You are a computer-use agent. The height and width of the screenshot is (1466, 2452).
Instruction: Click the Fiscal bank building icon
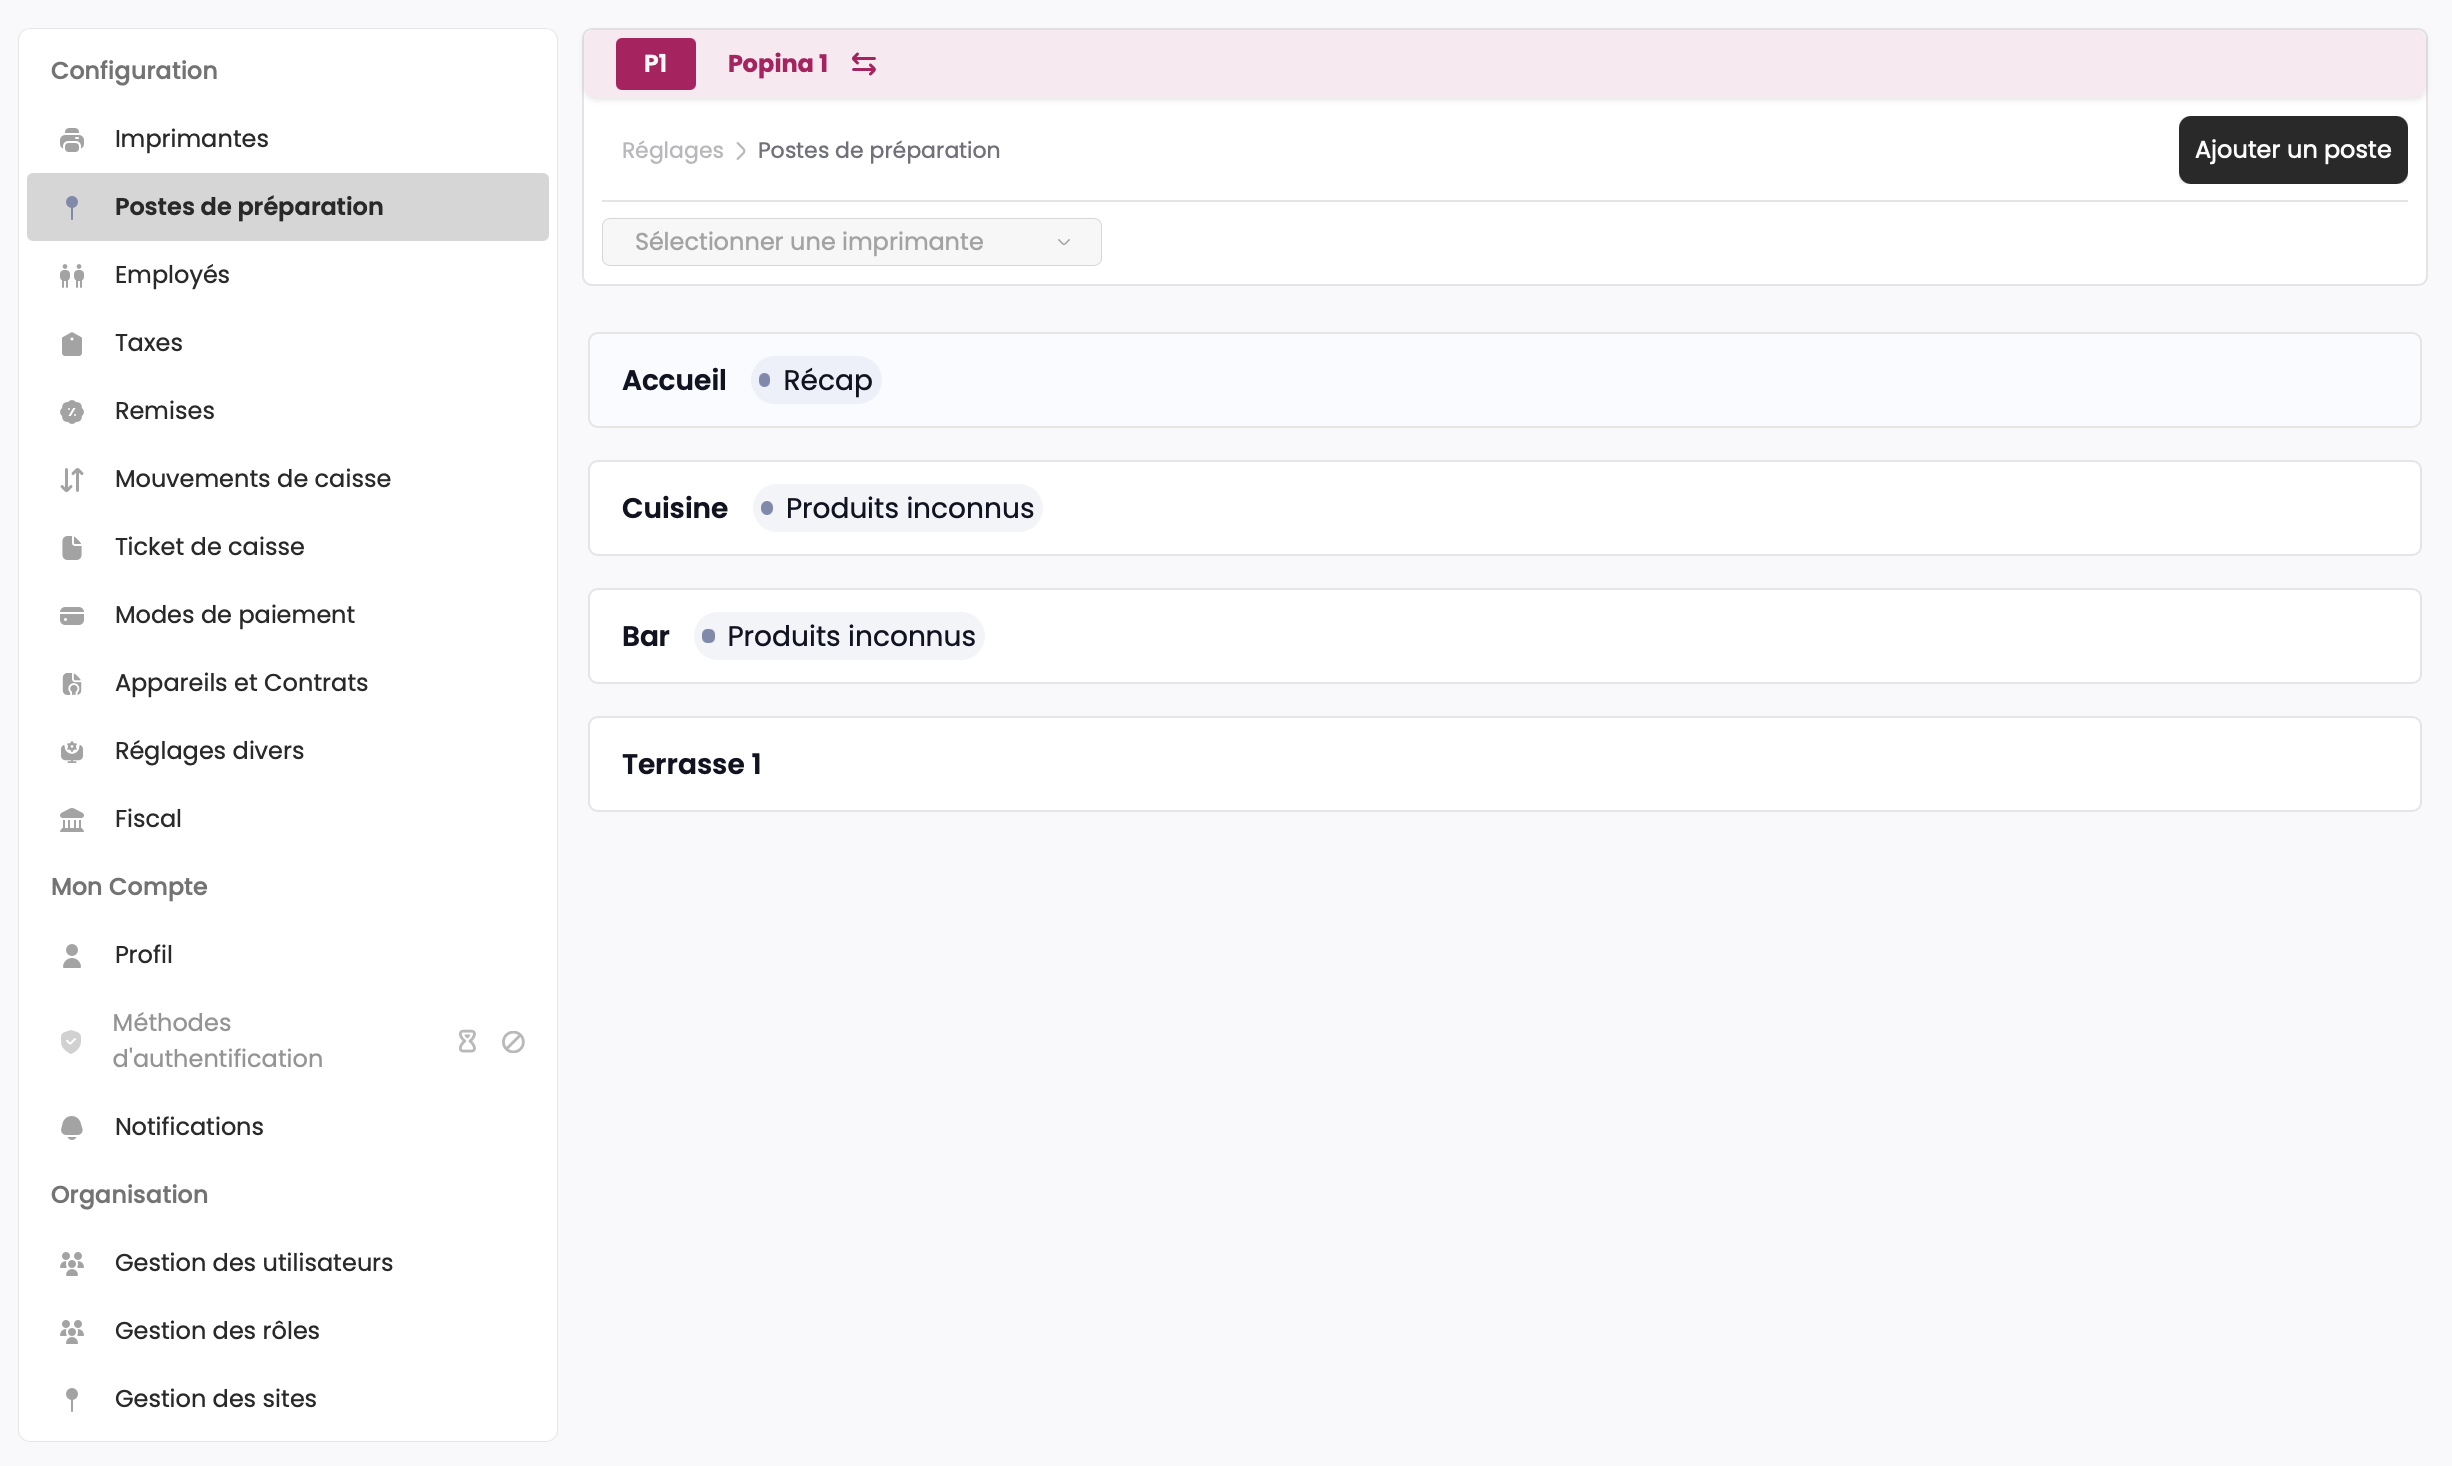click(72, 819)
